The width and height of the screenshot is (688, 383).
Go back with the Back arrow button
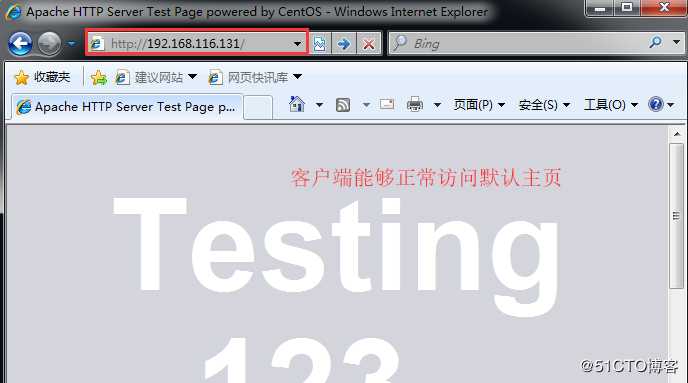pos(20,44)
